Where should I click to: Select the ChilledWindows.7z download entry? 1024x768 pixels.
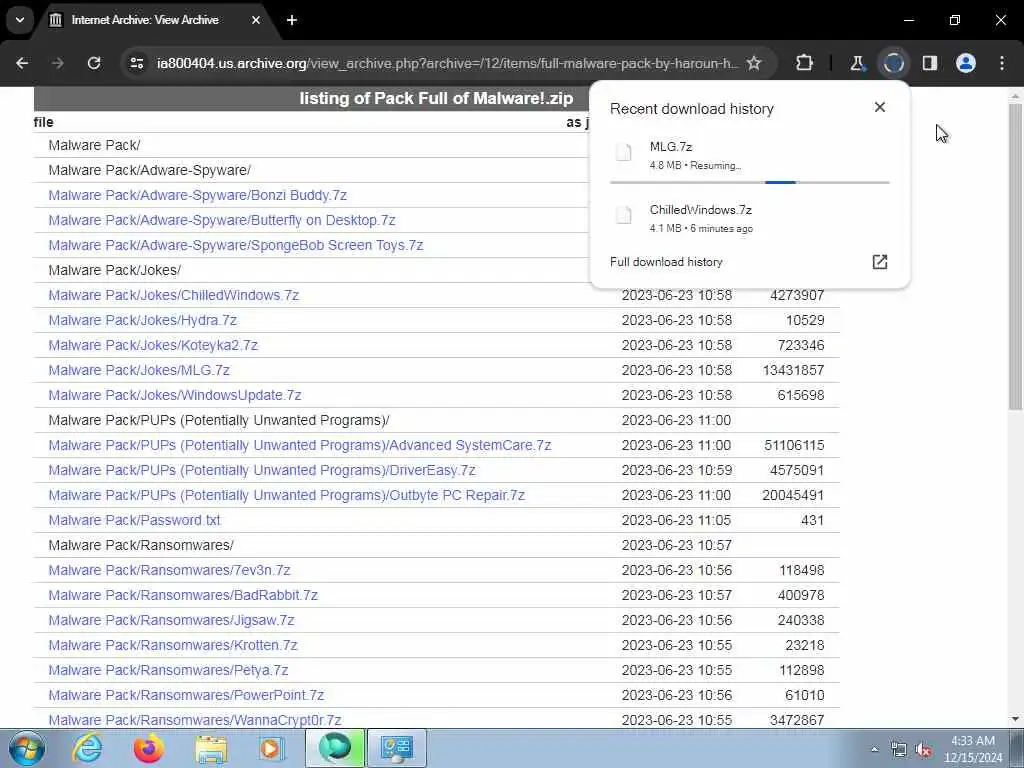(750, 218)
